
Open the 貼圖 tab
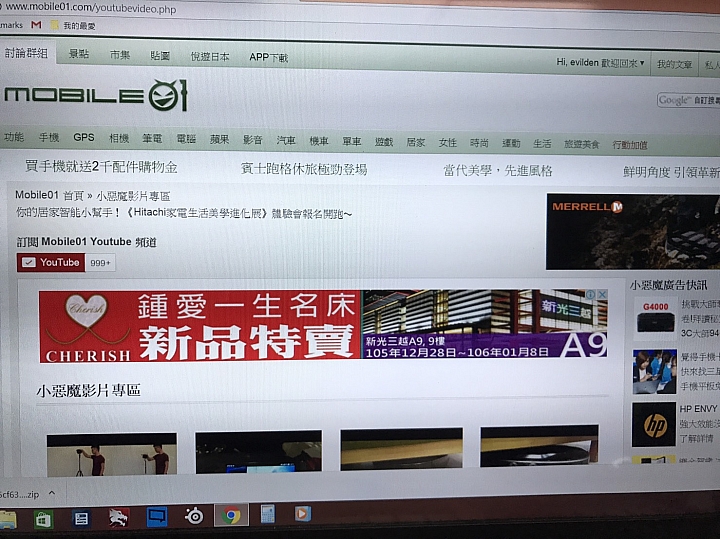[x=160, y=56]
